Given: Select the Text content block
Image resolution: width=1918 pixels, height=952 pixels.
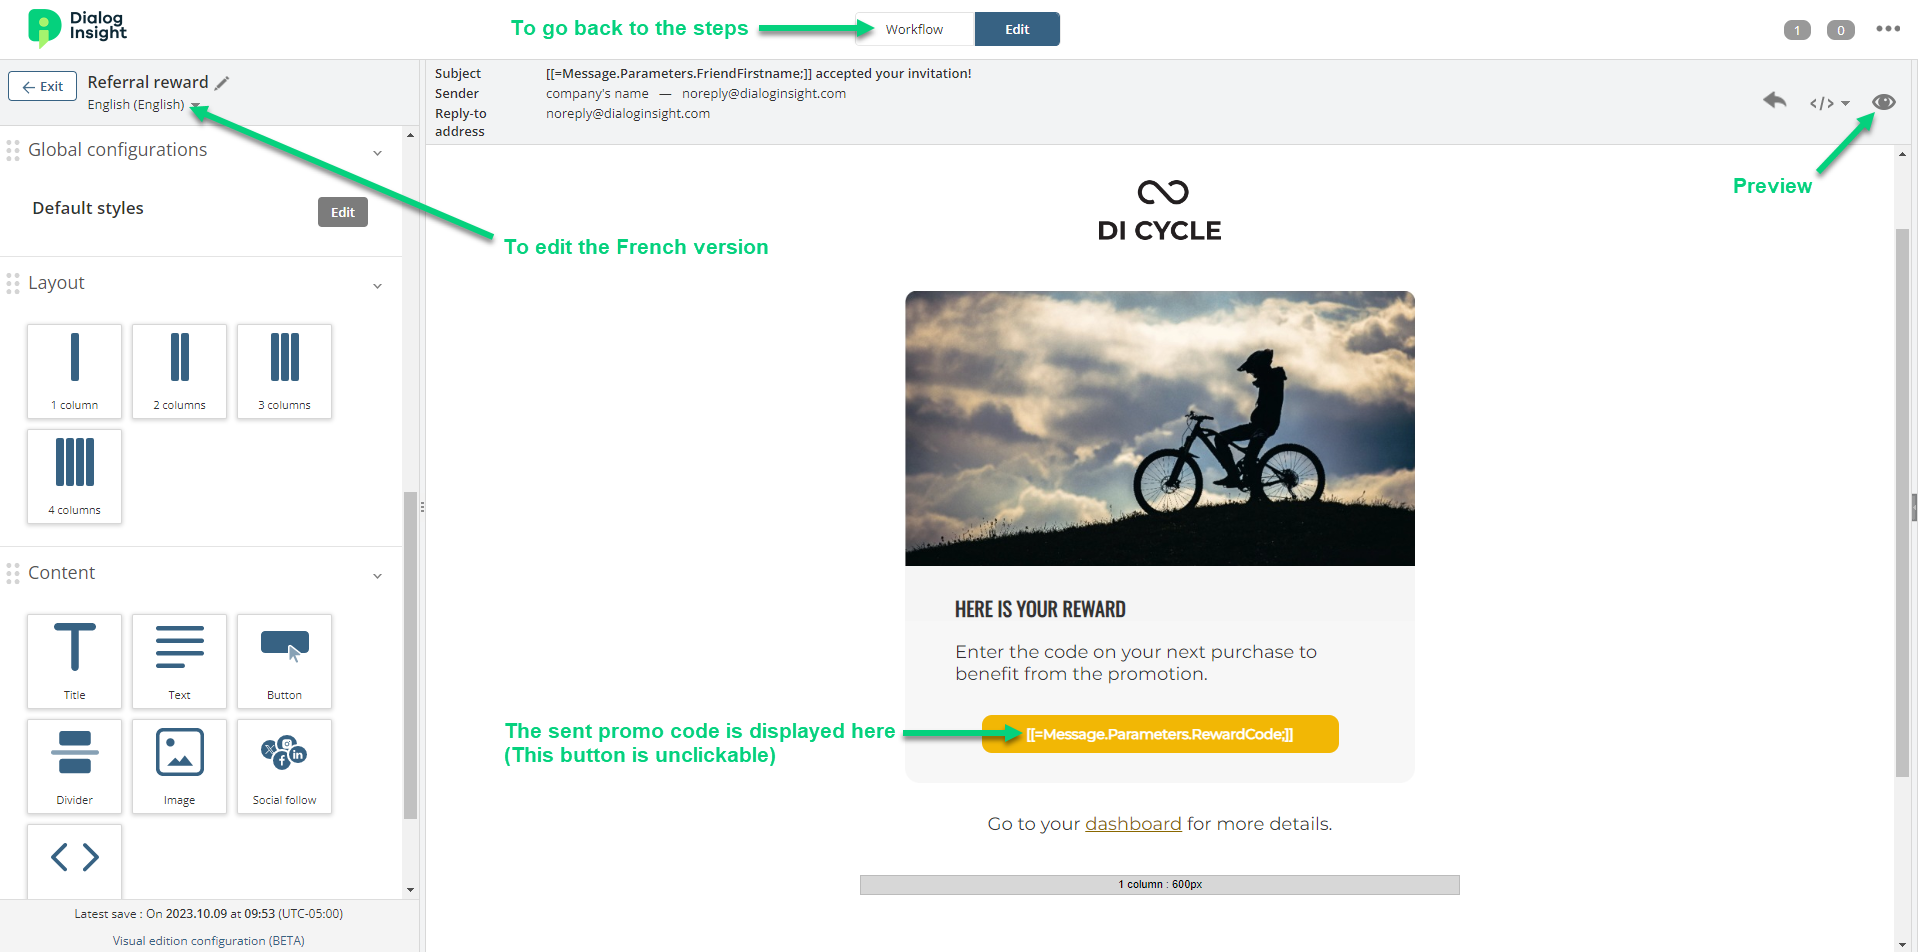Looking at the screenshot, I should (x=180, y=661).
